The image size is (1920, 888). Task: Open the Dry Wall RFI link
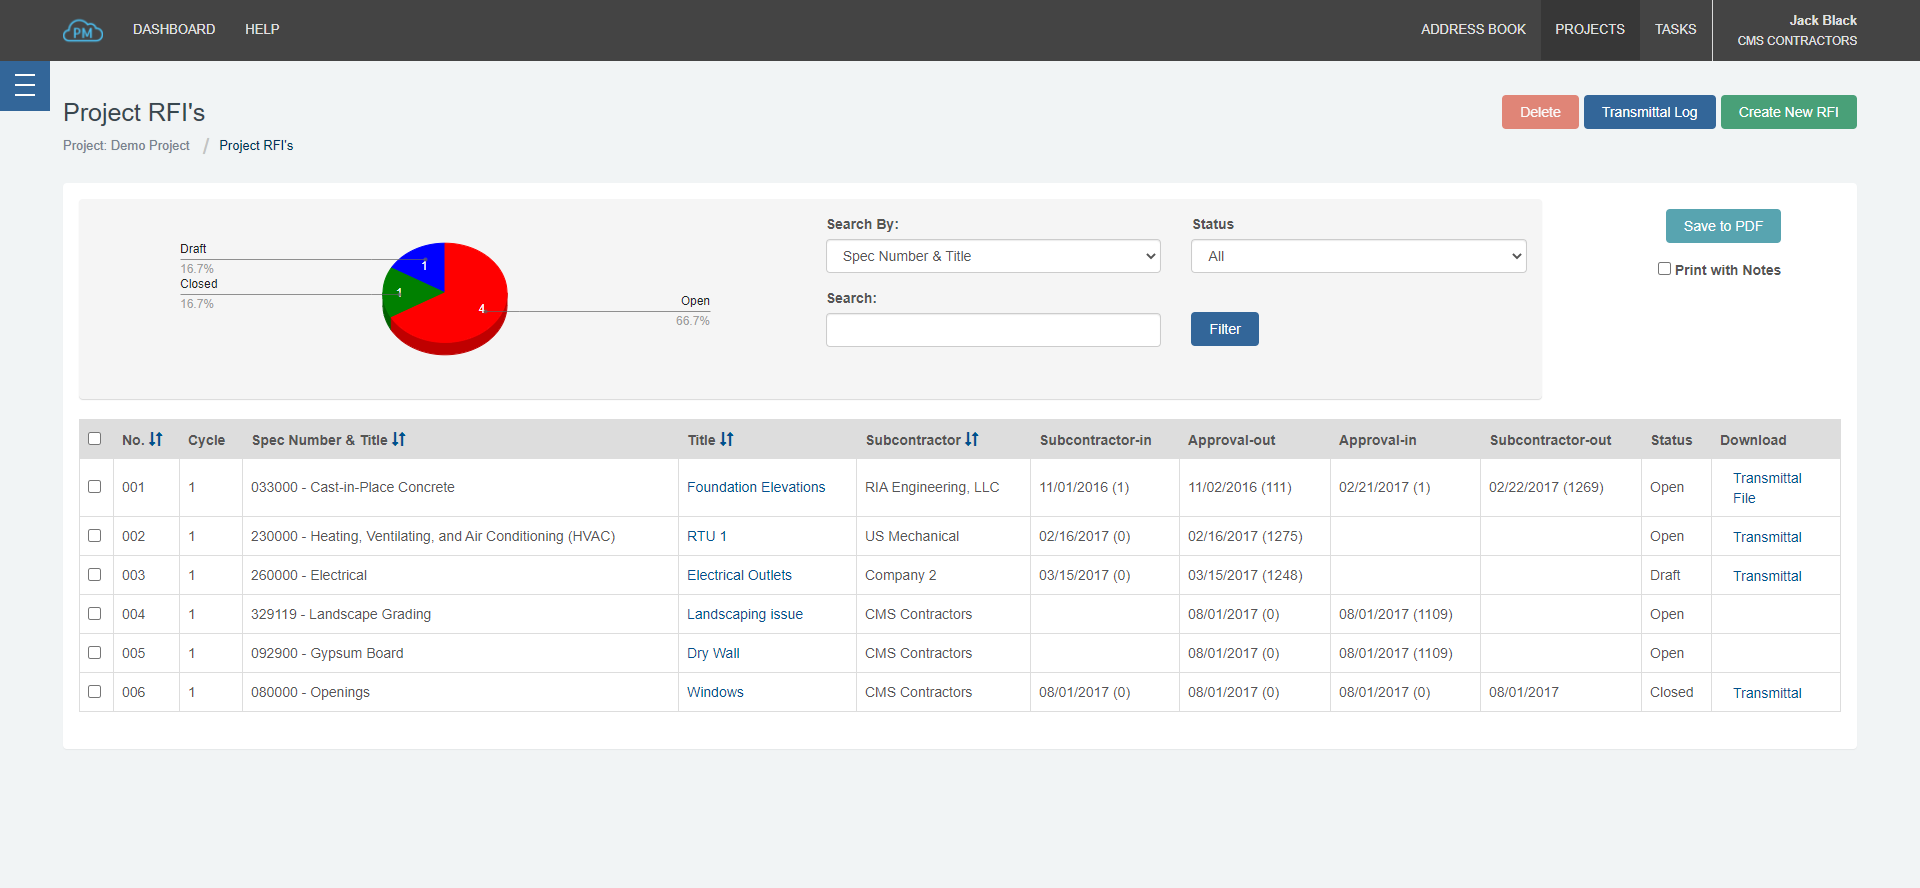click(x=713, y=653)
